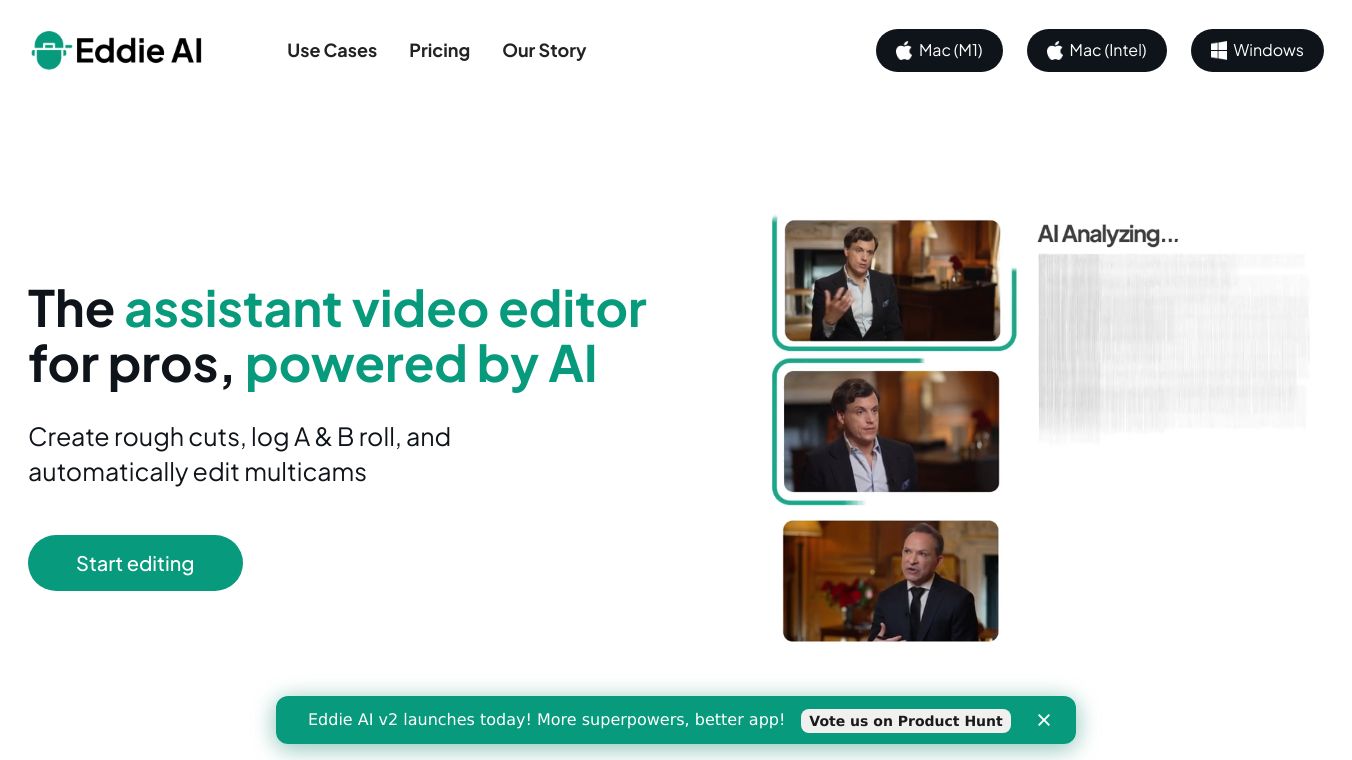Click the Eddie AI logo icon
Viewport: 1352px width, 760px height.
point(49,50)
